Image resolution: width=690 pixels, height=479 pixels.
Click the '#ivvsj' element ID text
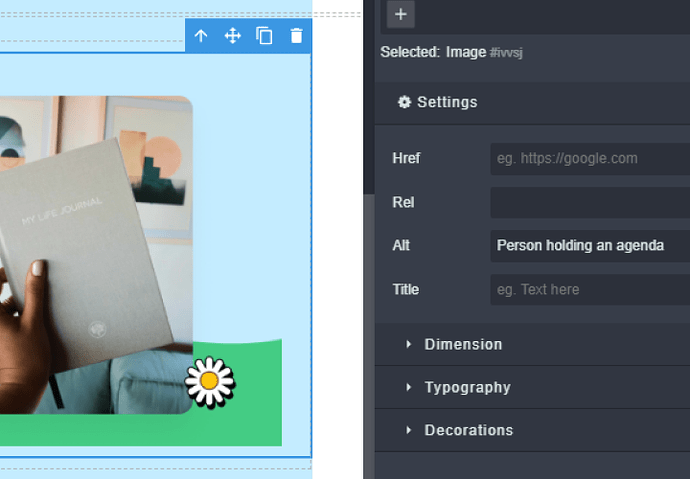506,53
